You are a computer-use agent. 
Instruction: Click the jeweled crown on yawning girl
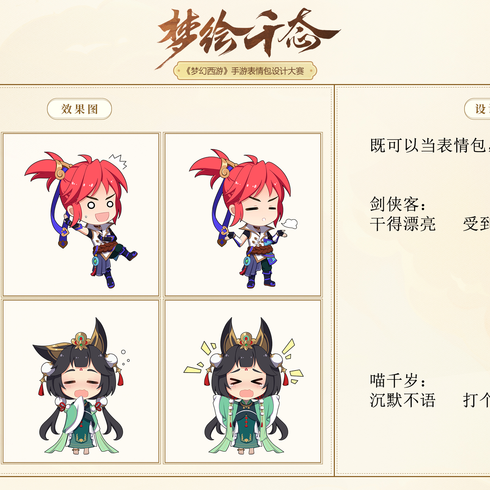tap(81, 341)
